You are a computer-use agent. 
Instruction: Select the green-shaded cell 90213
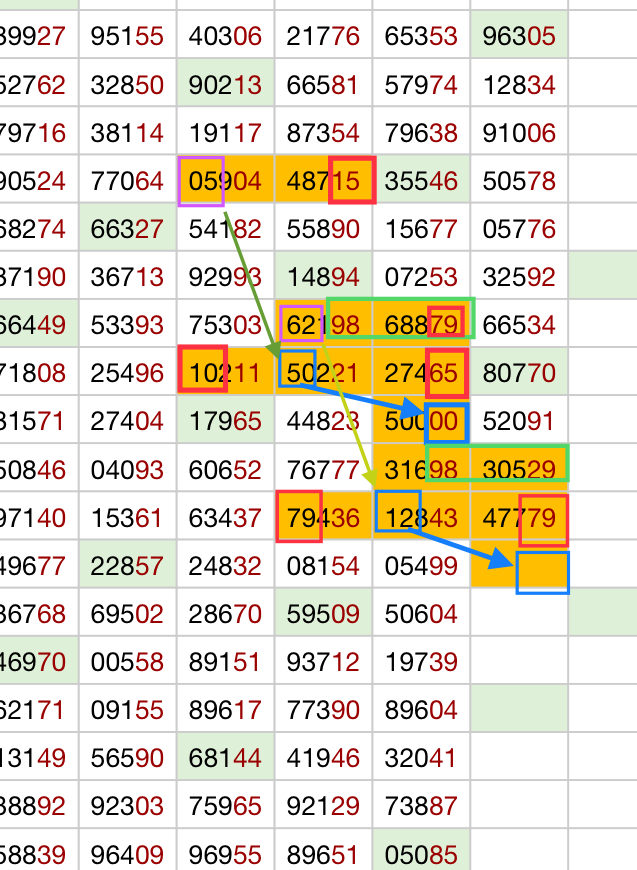225,85
